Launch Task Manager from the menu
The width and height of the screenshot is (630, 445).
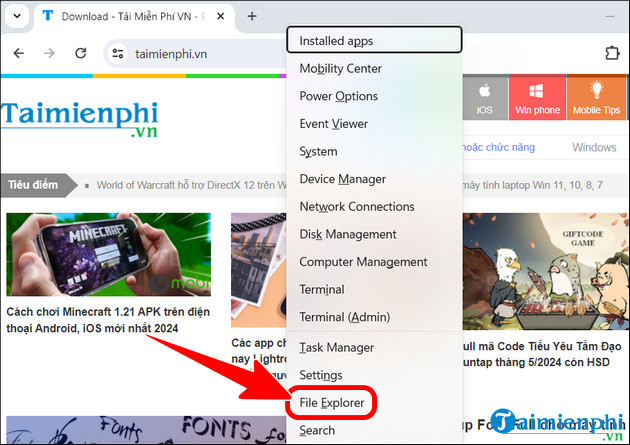pyautogui.click(x=336, y=347)
